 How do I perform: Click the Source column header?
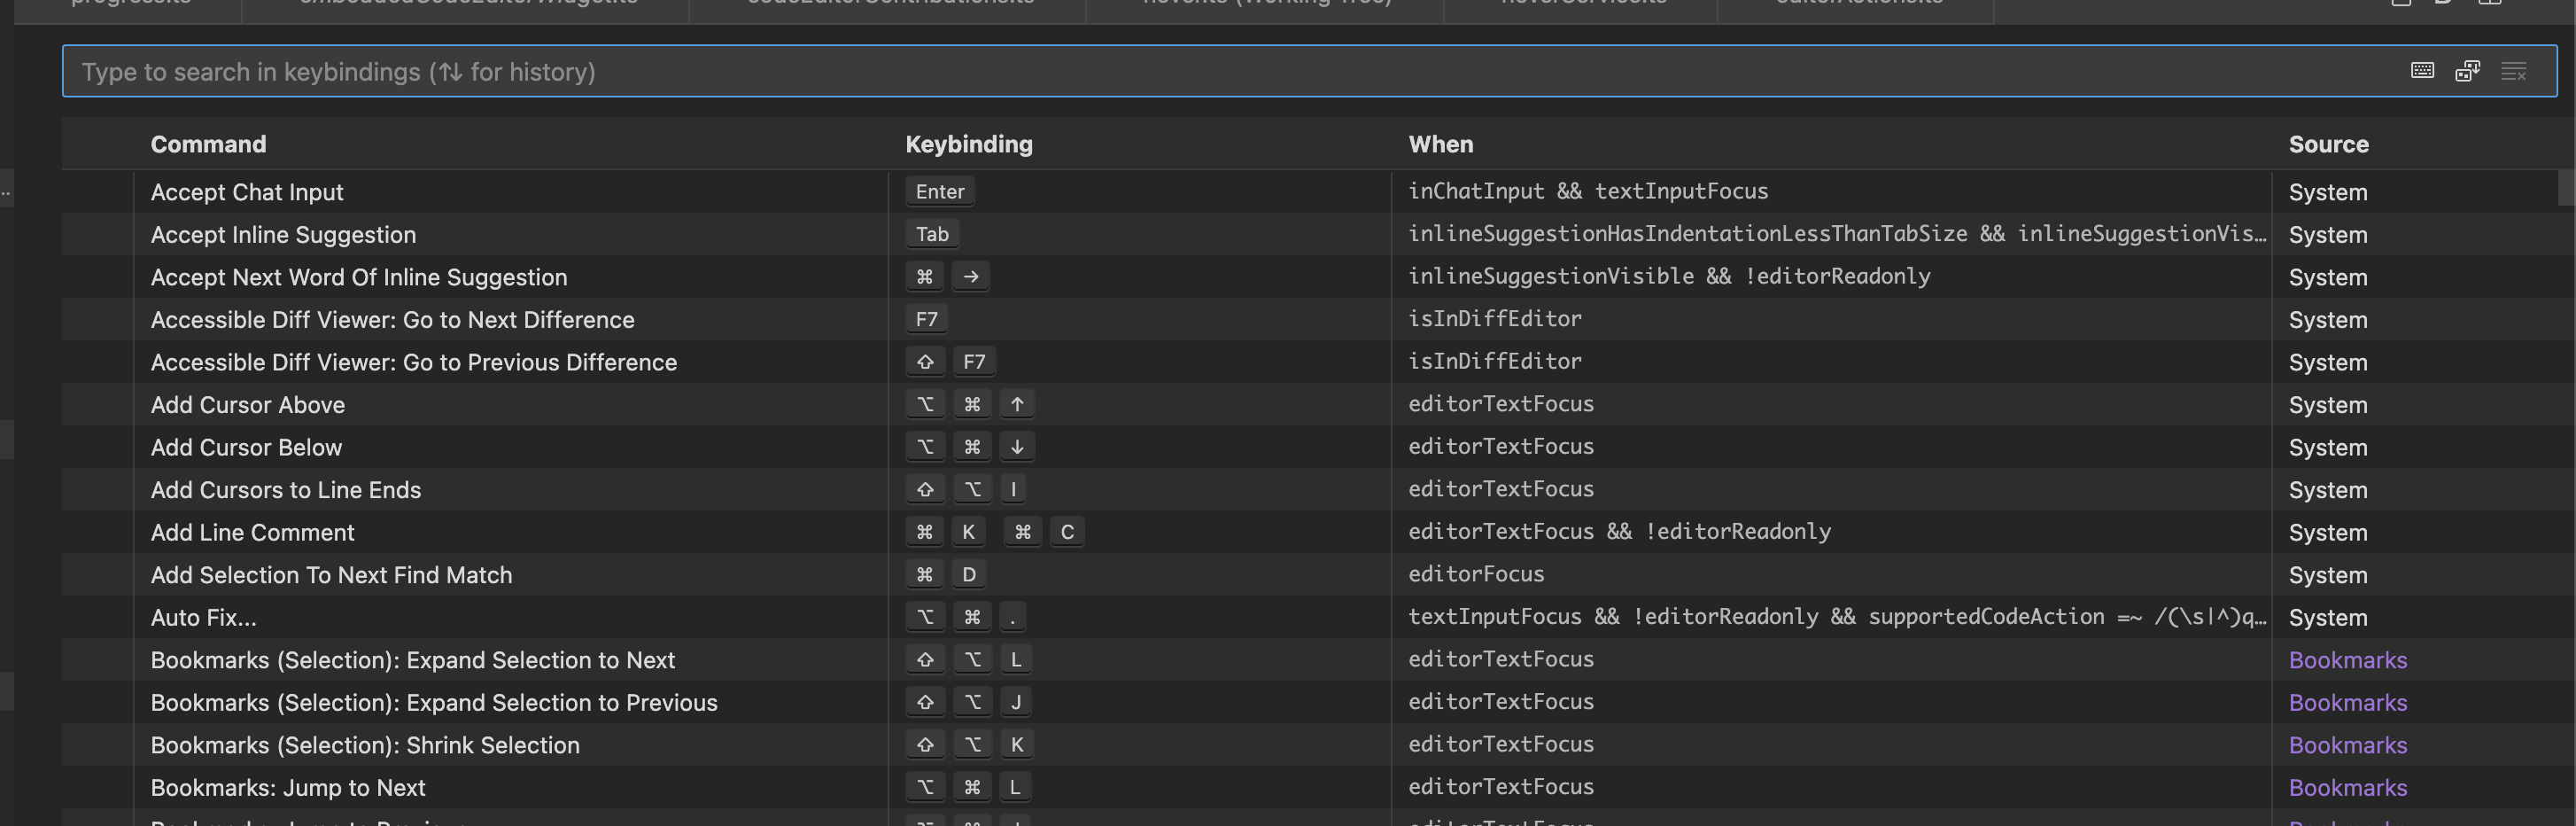(x=2328, y=144)
